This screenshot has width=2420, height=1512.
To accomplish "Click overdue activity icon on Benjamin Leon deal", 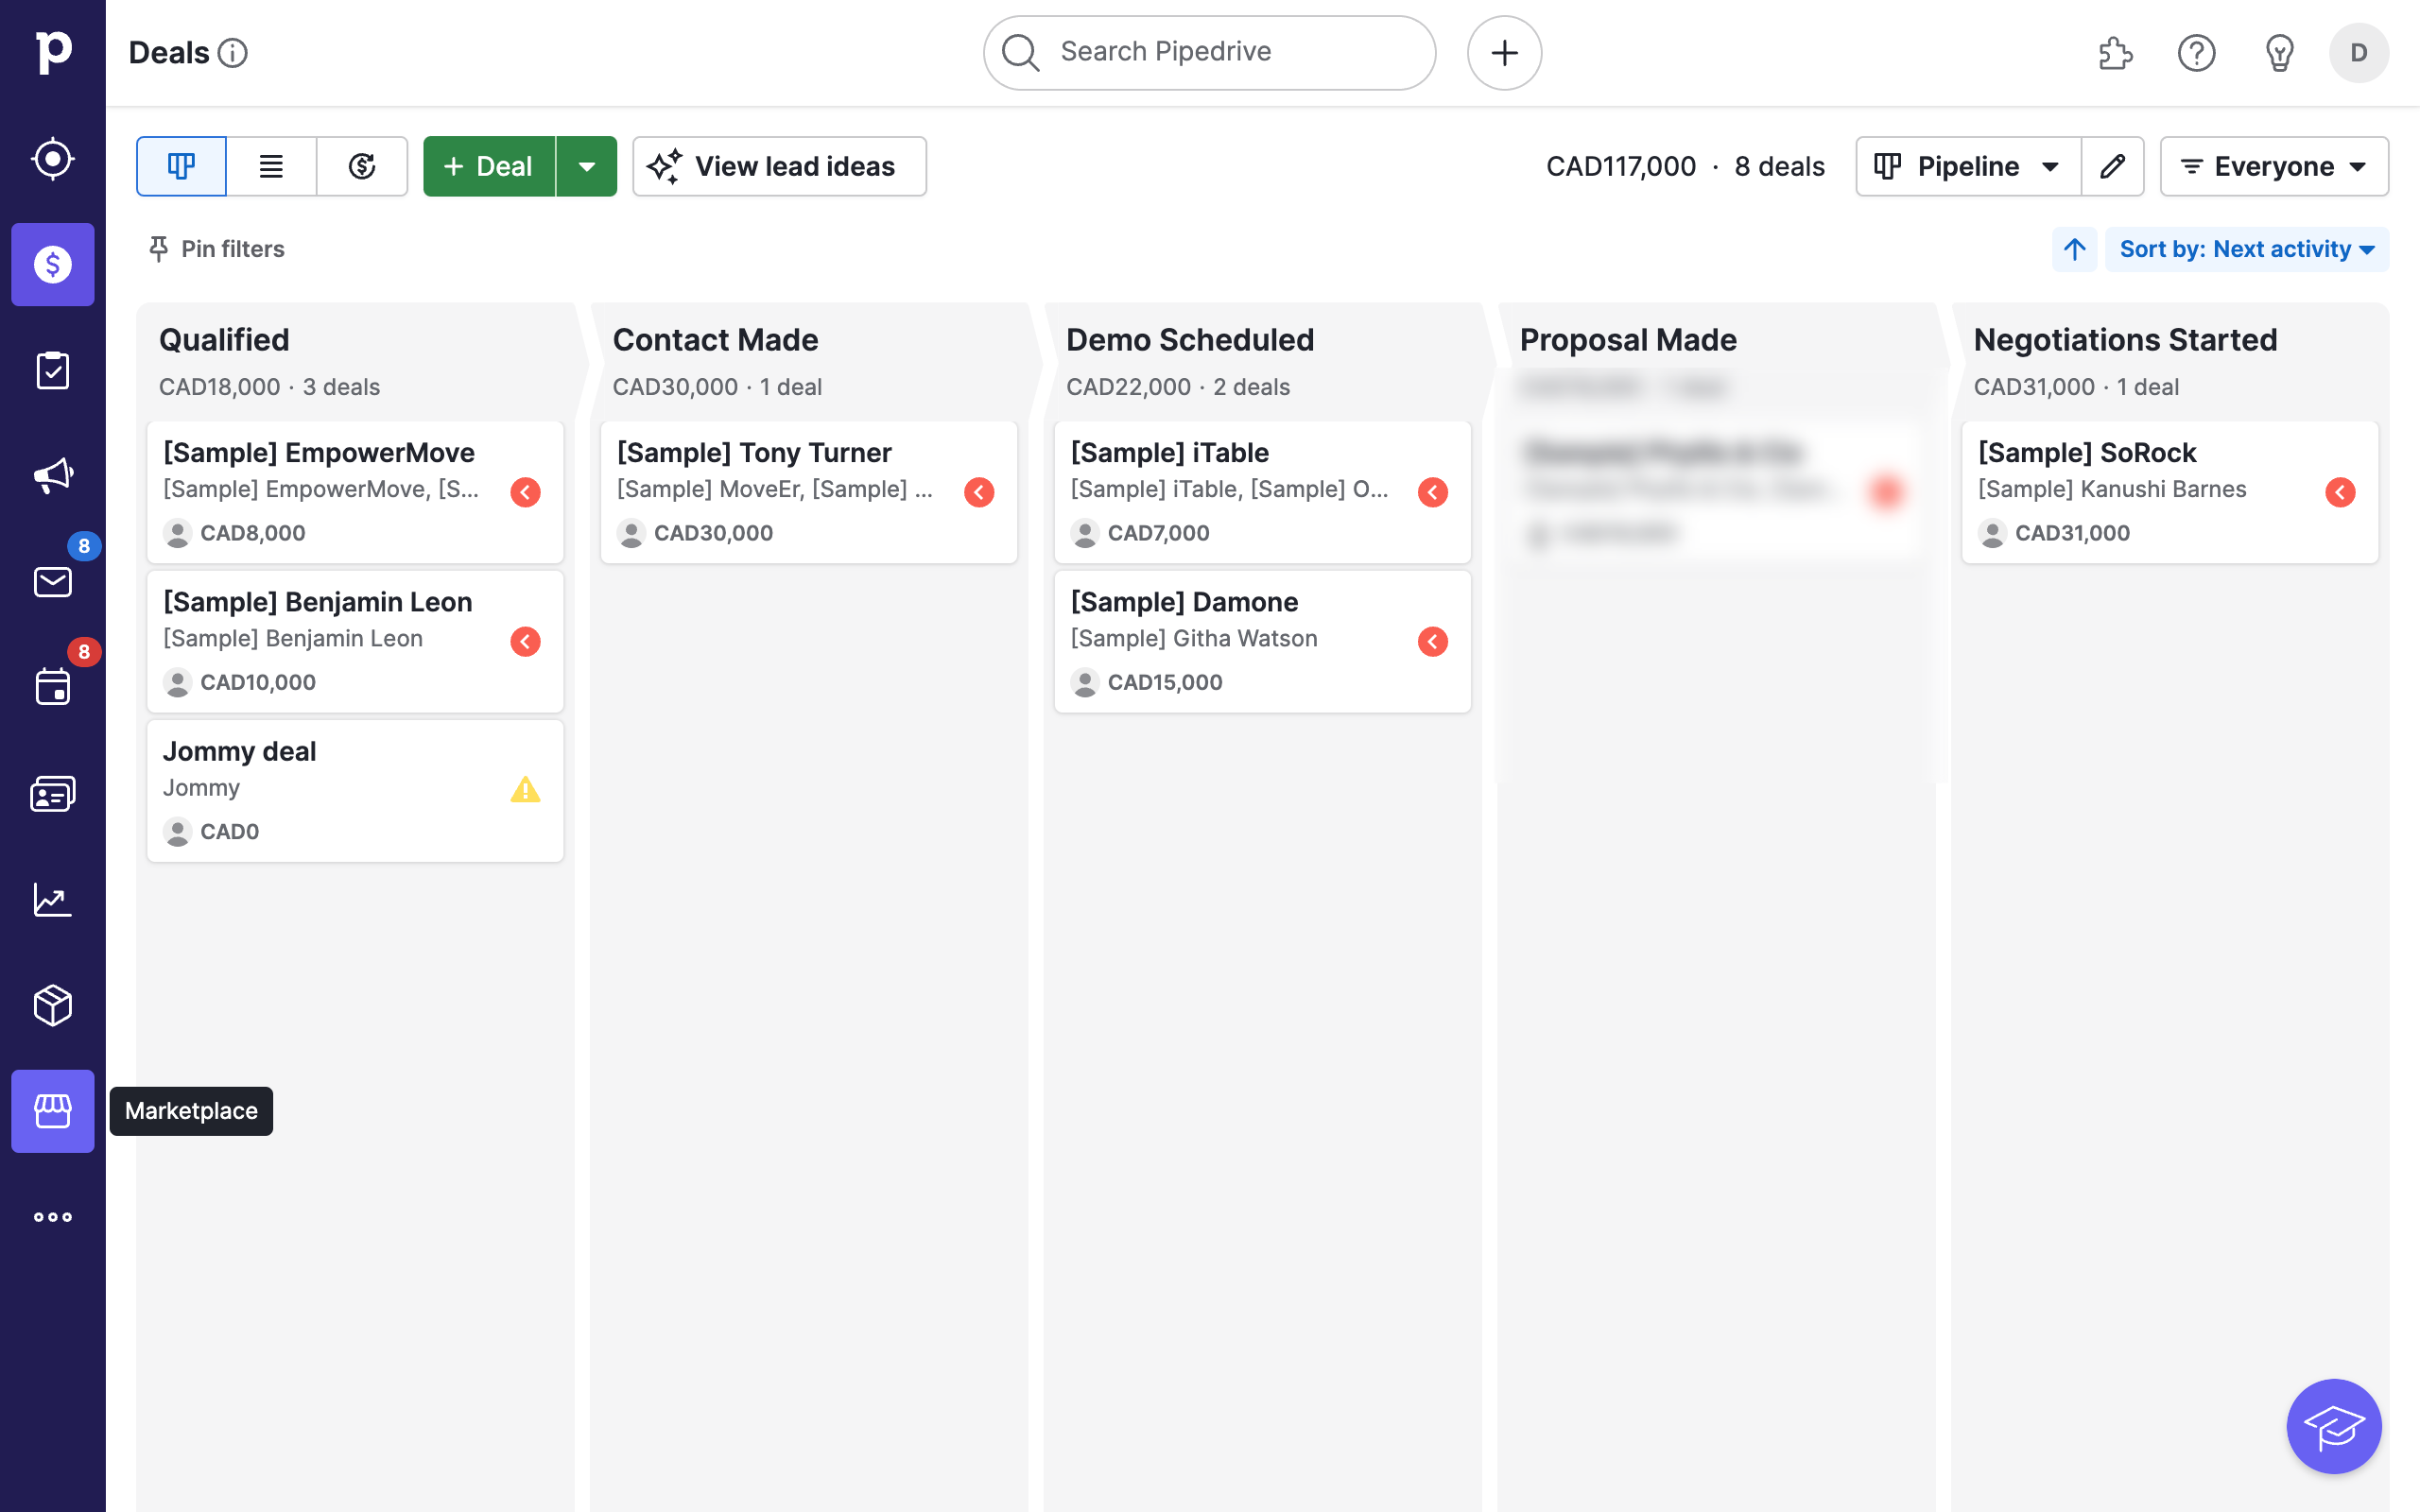I will (525, 641).
